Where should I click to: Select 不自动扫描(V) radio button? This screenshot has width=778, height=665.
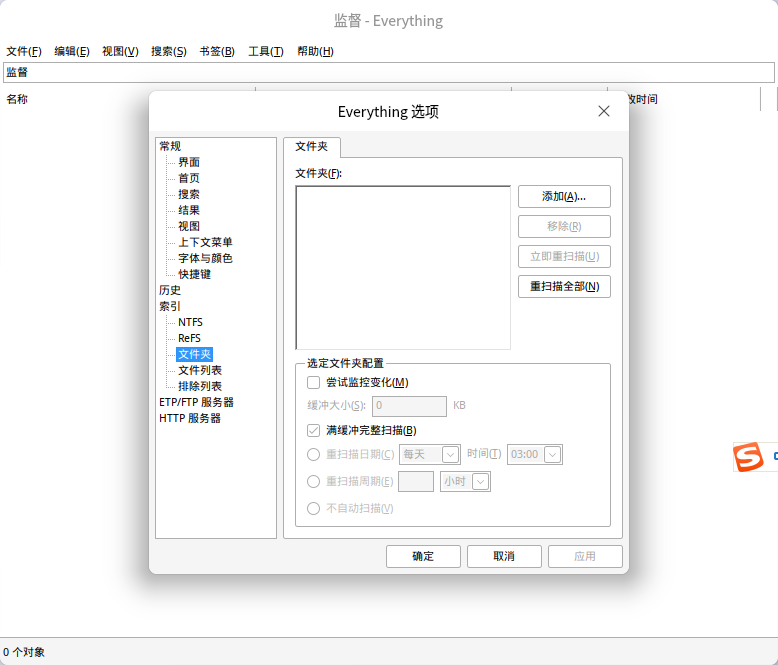[x=313, y=508]
